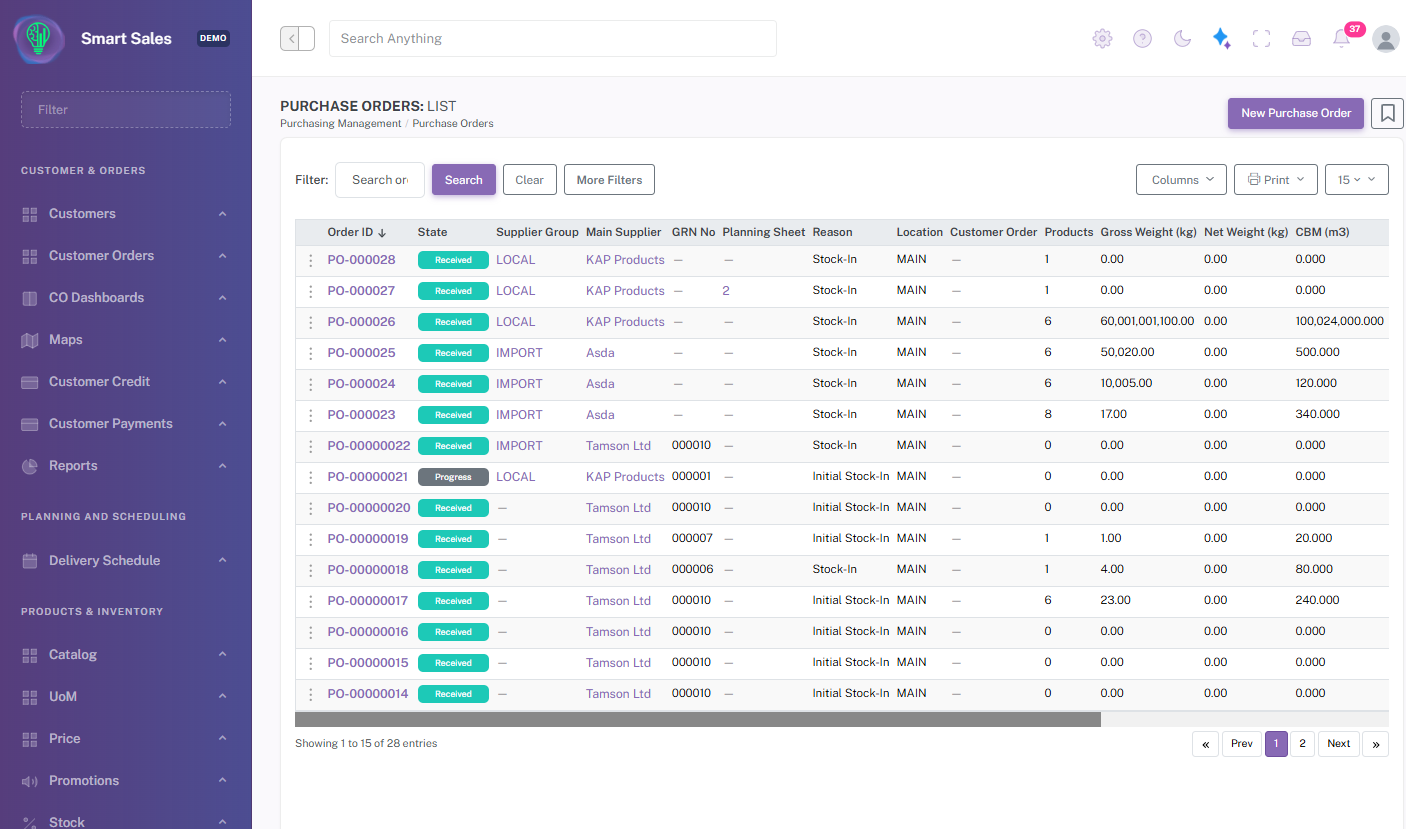Collapse sidebar with the arrow toggle
This screenshot has height=829, width=1406.
(x=297, y=38)
